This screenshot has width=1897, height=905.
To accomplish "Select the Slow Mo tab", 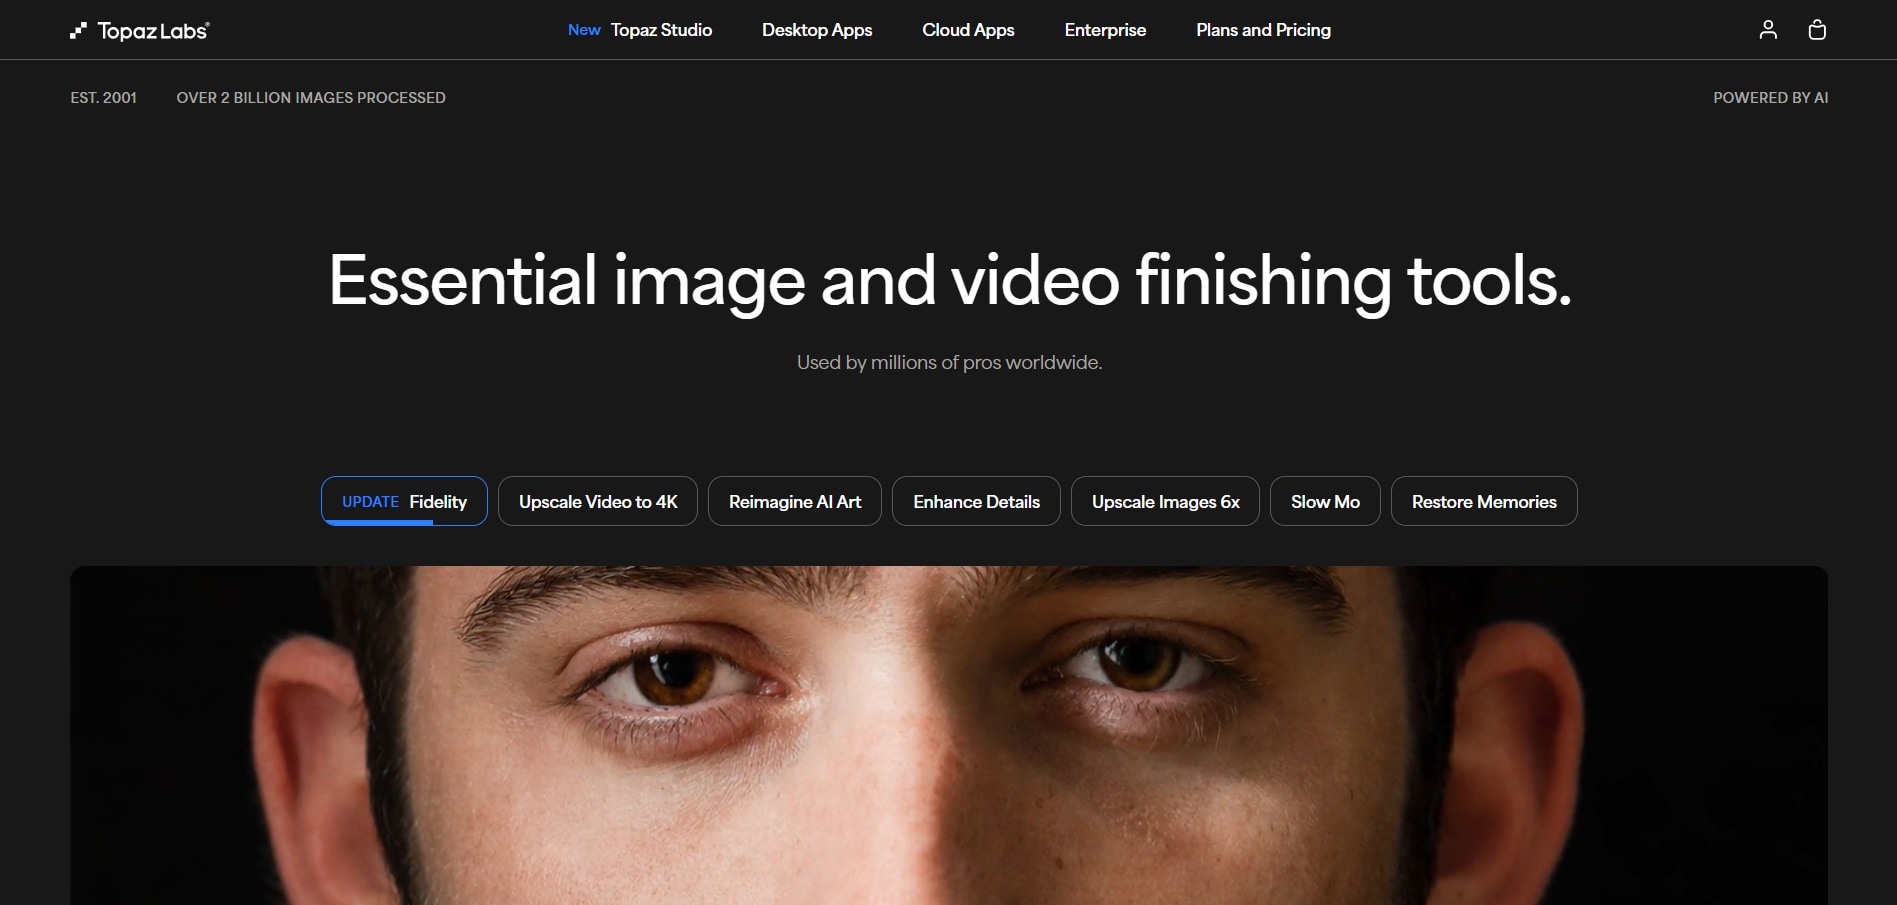I will pos(1325,501).
